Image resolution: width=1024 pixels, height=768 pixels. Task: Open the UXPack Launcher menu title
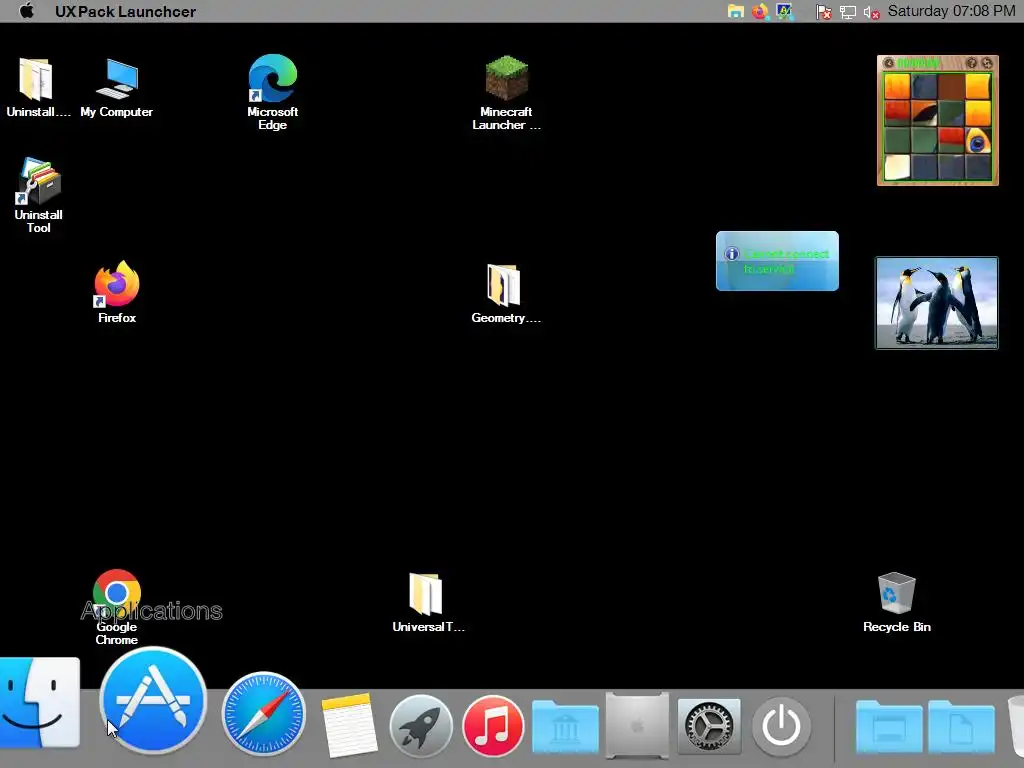tap(125, 12)
